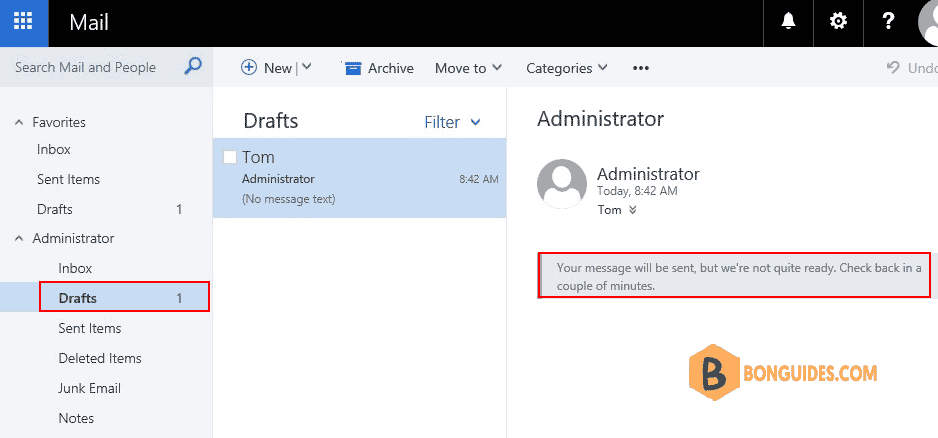Open the help question mark
This screenshot has width=938, height=438.
888,22
